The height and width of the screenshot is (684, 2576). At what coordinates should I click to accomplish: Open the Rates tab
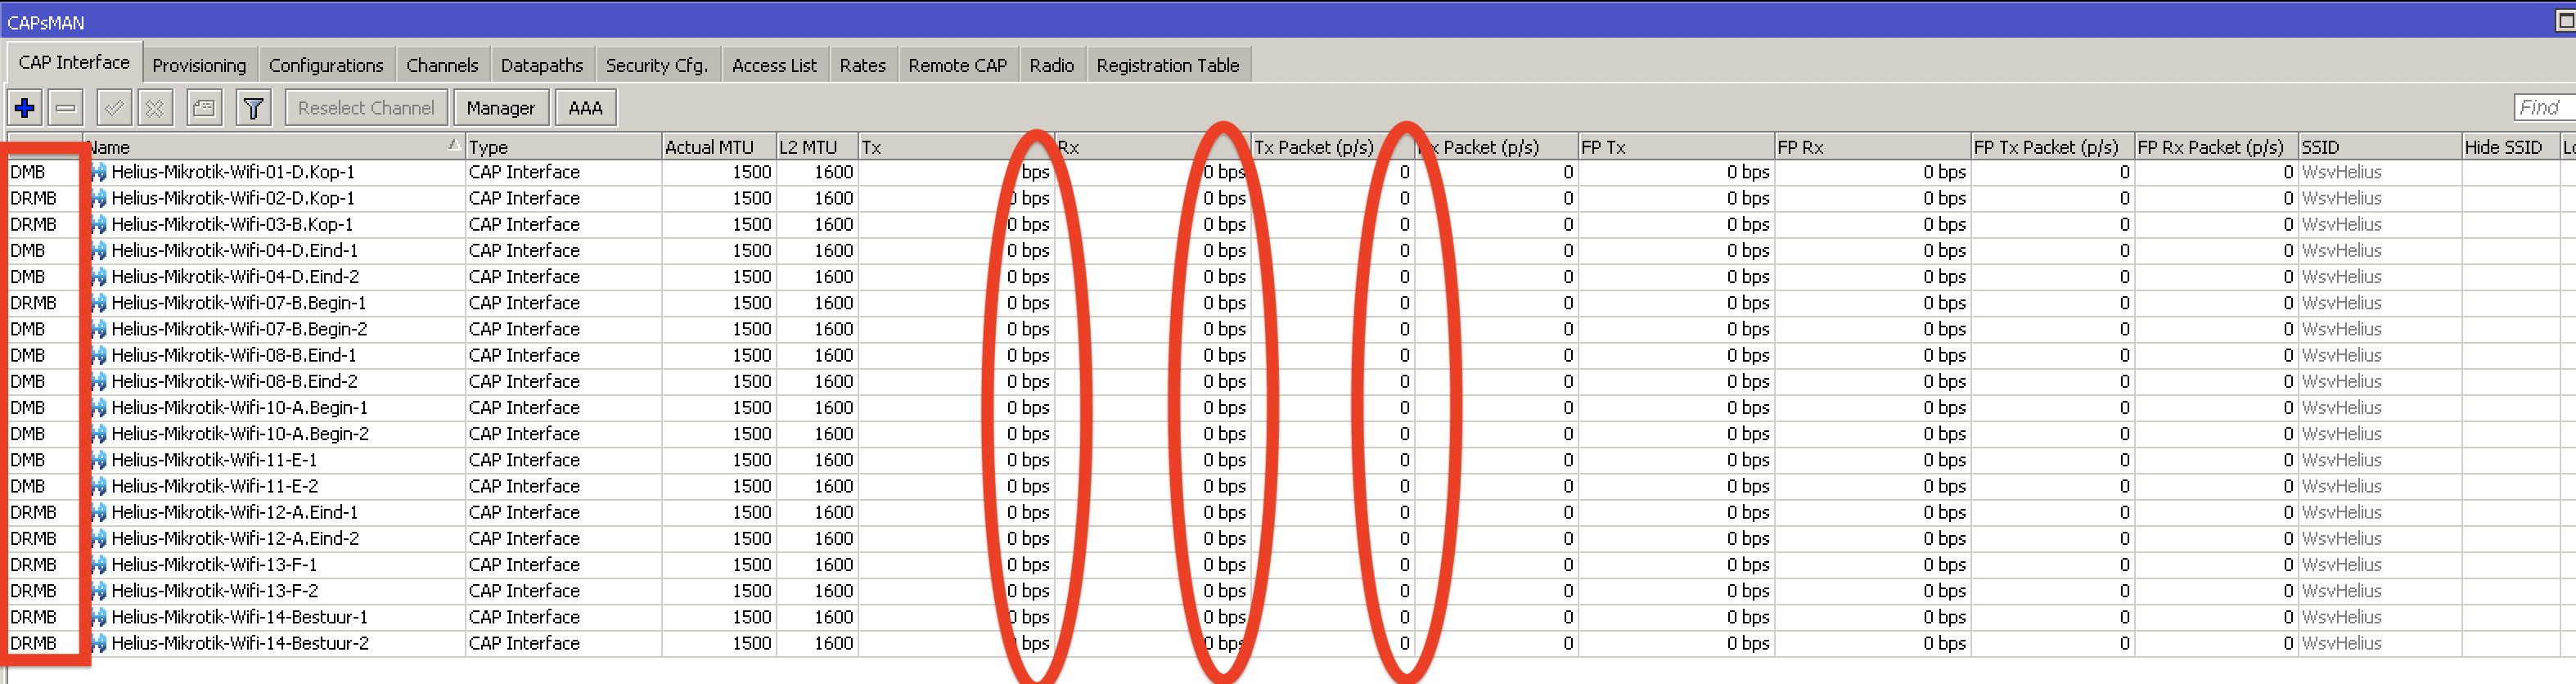click(x=863, y=65)
